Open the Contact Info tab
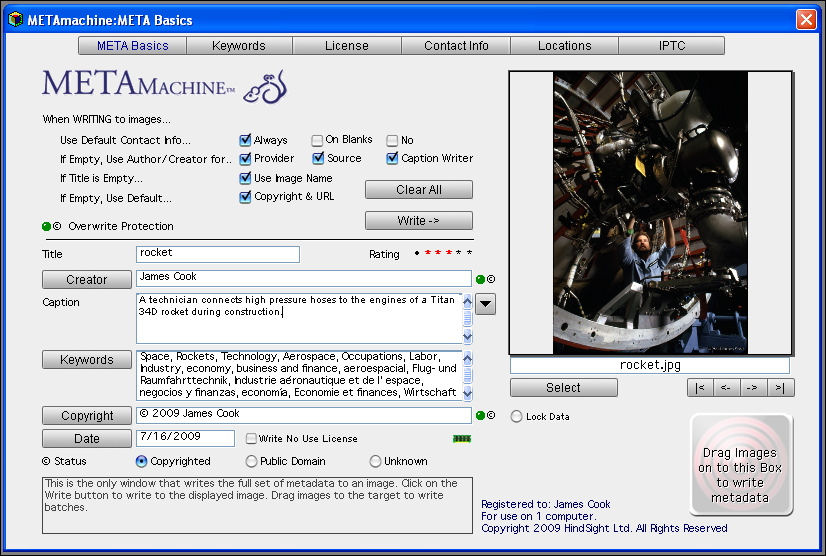Image resolution: width=826 pixels, height=556 pixels. click(456, 46)
